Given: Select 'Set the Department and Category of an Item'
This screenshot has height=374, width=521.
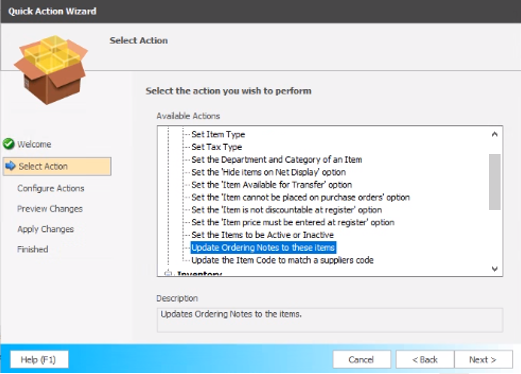Looking at the screenshot, I should click(x=277, y=160).
